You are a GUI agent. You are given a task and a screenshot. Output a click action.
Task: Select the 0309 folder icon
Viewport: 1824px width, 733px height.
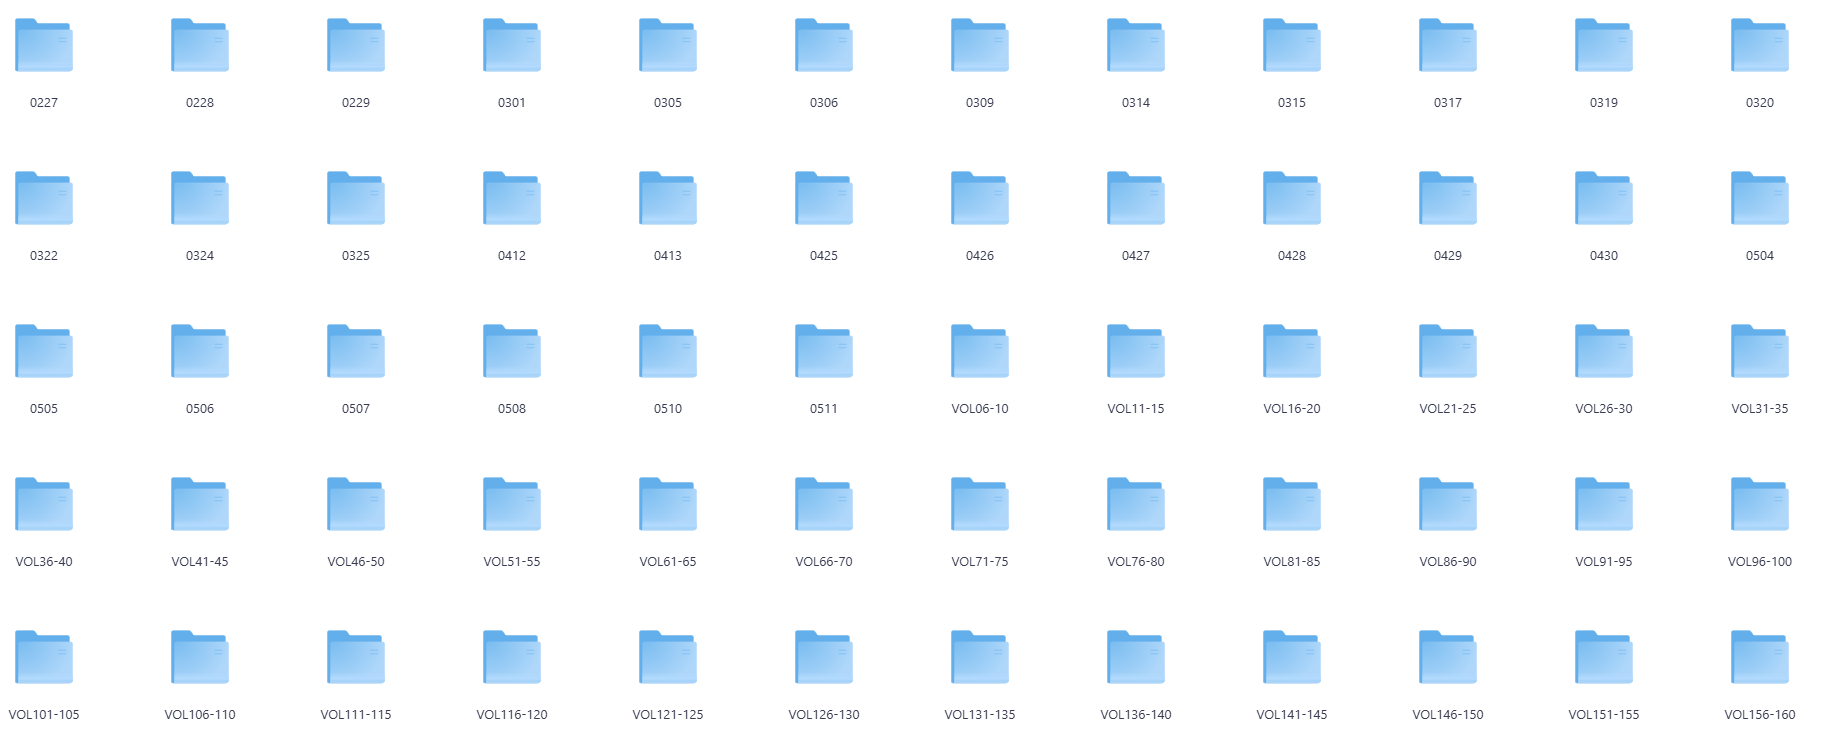(980, 45)
